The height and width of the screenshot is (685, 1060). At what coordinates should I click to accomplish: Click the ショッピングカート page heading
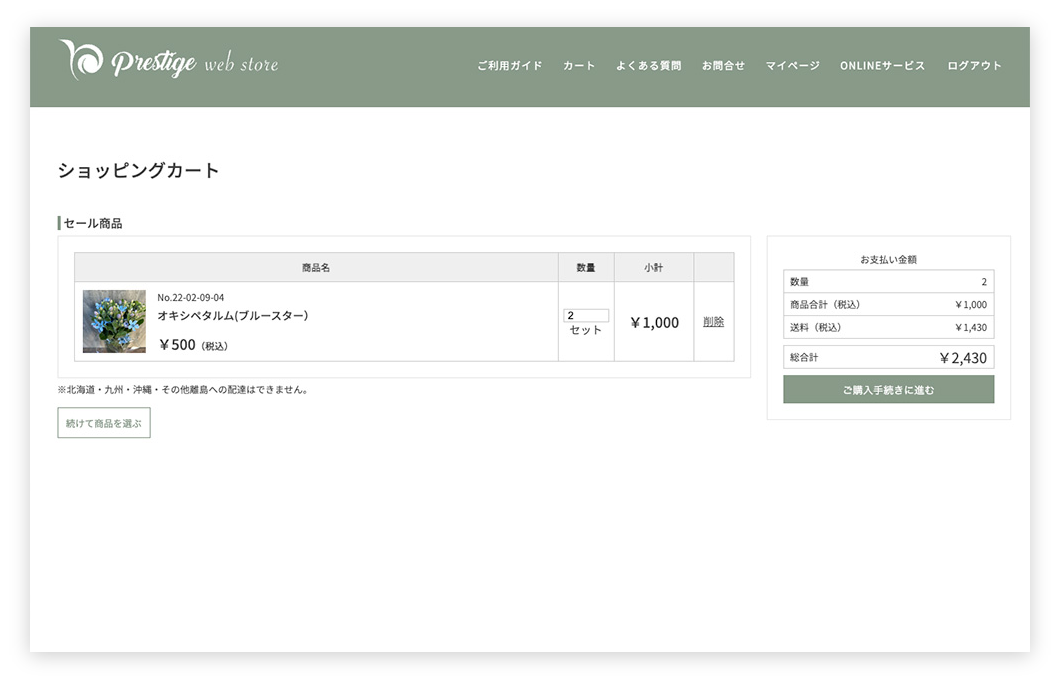pos(138,170)
